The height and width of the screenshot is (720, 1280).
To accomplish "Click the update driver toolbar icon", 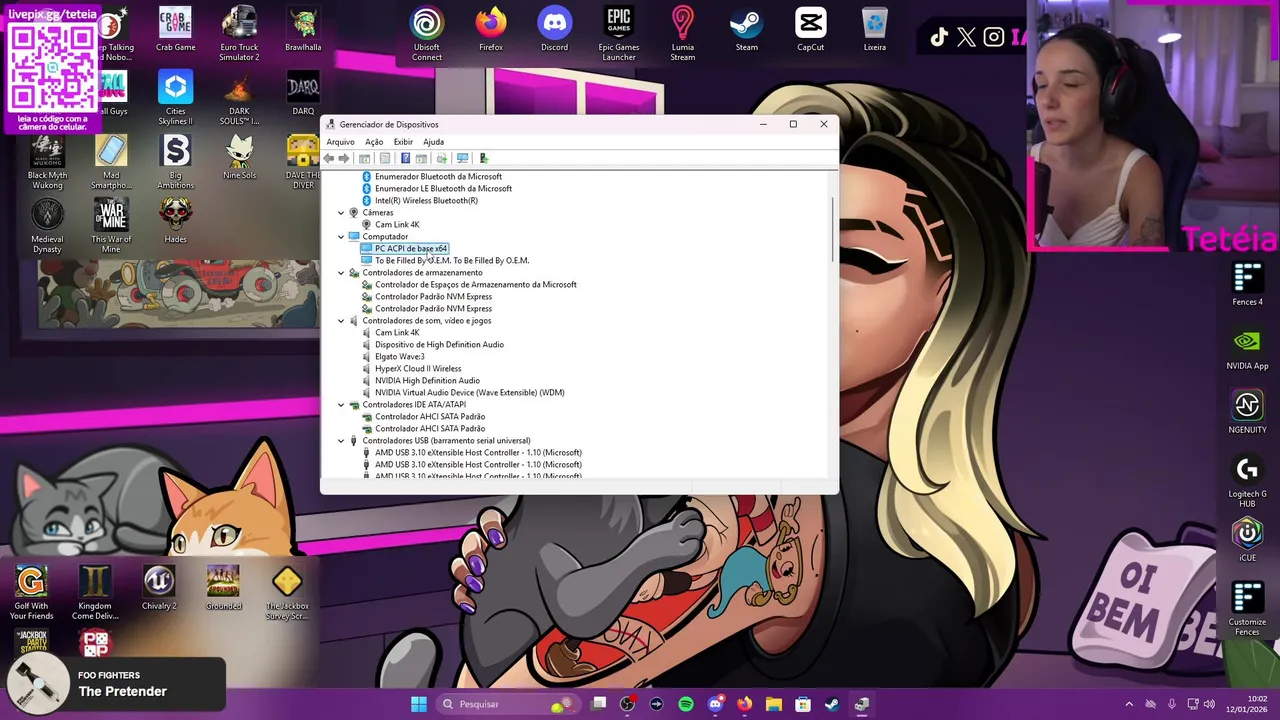I will point(441,158).
